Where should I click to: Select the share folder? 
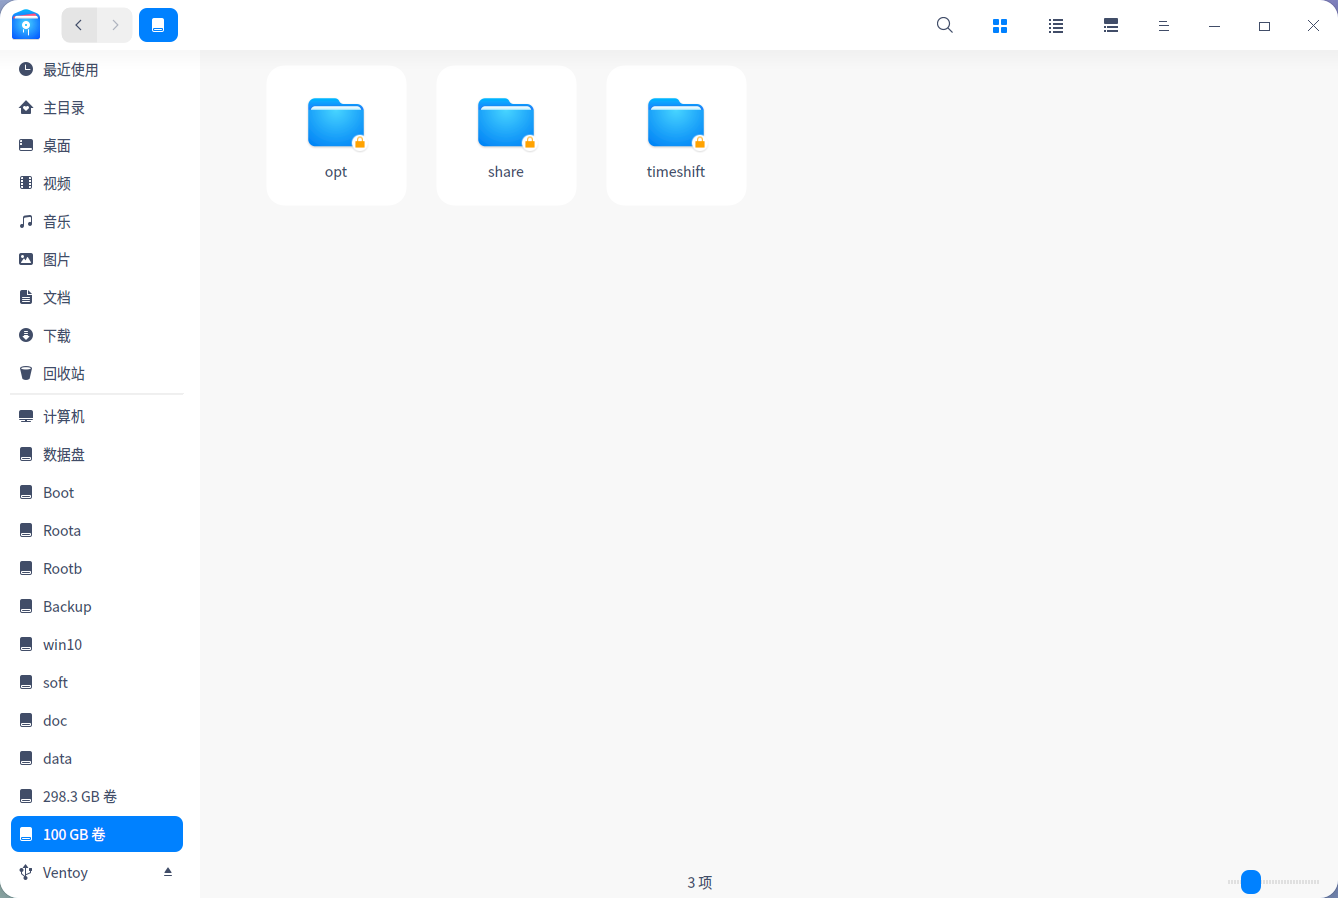(506, 136)
